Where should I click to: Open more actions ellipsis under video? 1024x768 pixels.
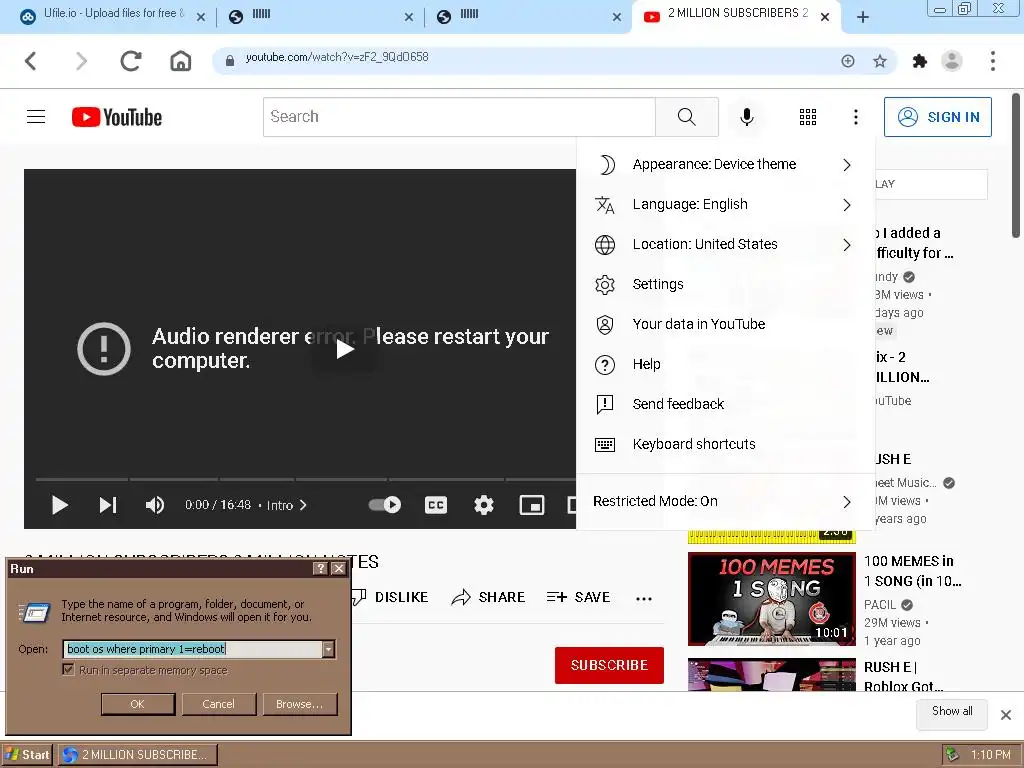644,598
